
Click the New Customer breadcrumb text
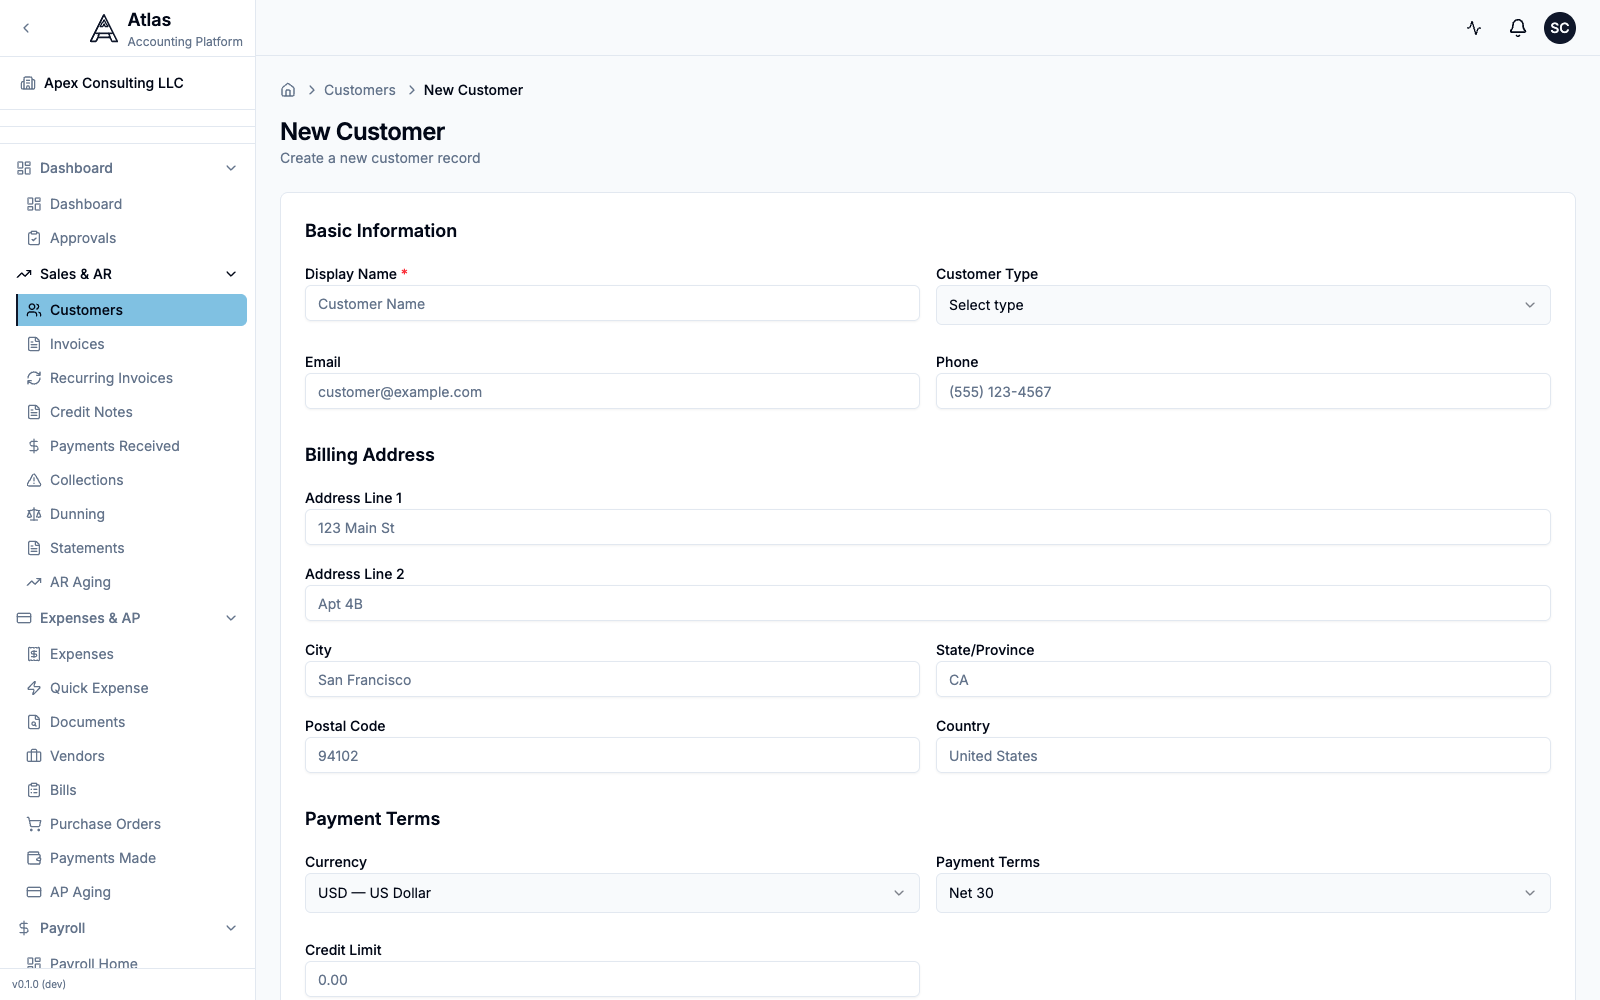[473, 90]
